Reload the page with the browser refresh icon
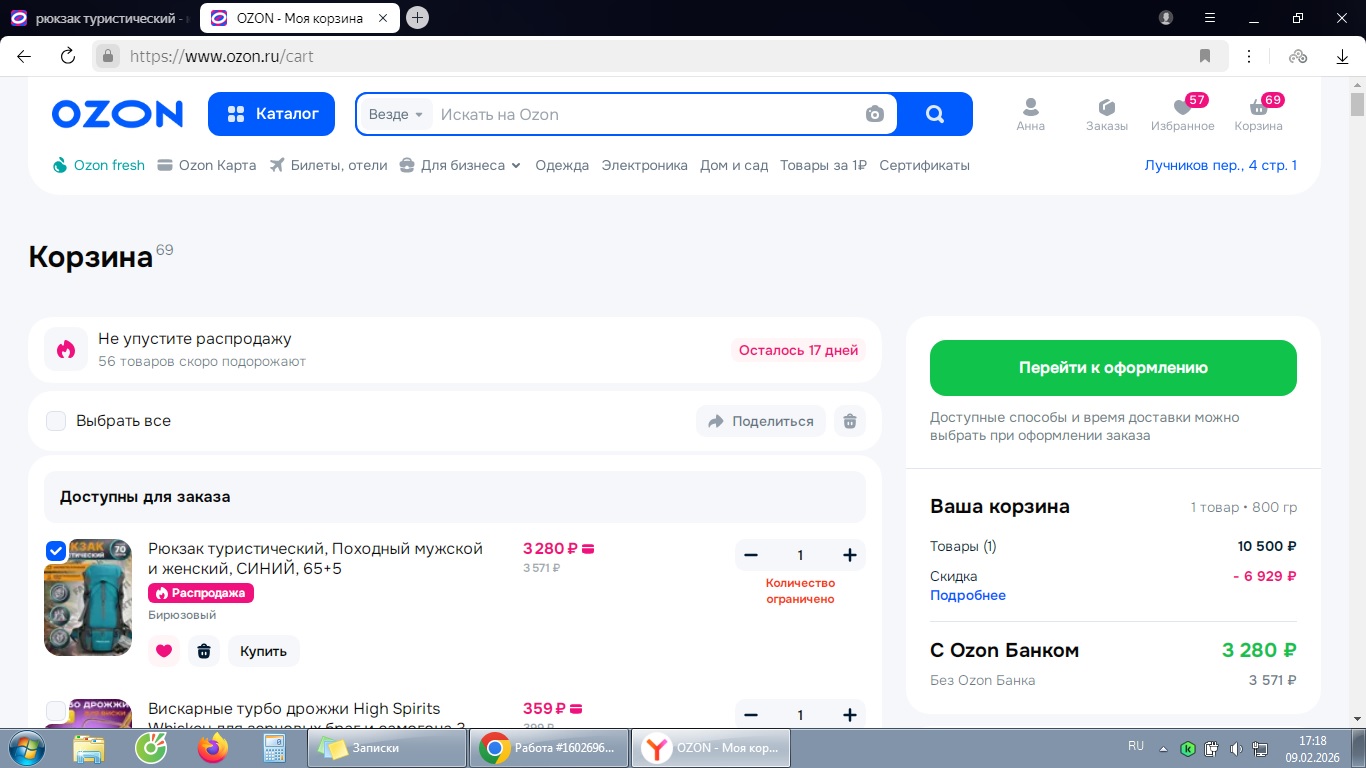The width and height of the screenshot is (1366, 768). pos(68,56)
